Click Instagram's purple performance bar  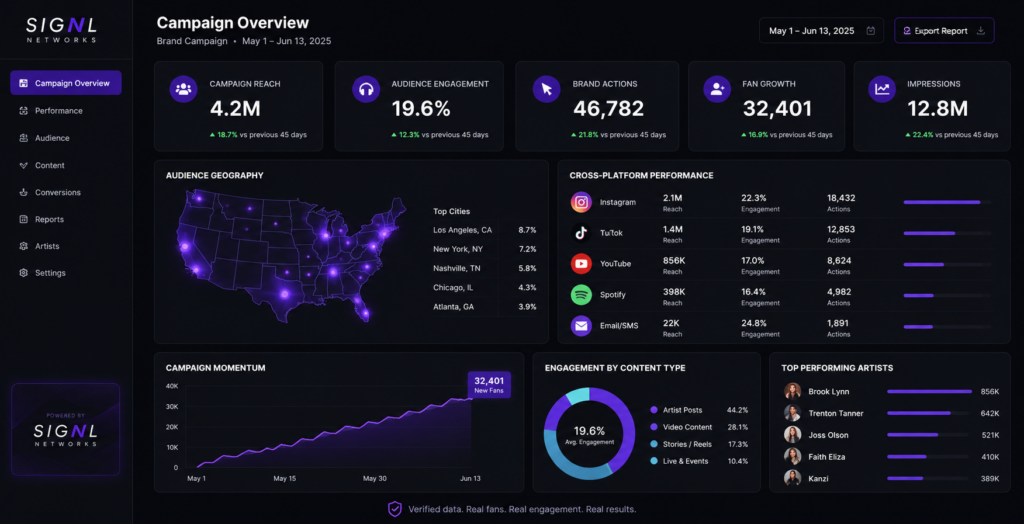coord(942,203)
